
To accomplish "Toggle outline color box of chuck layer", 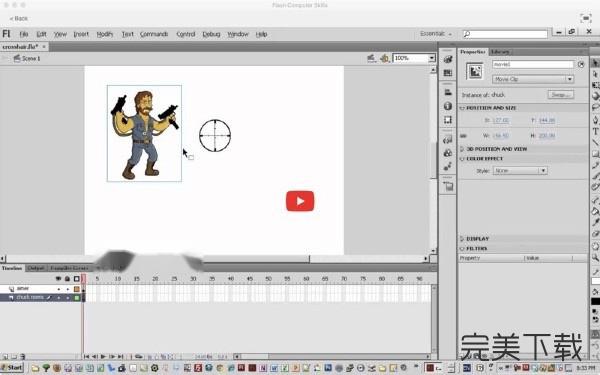I will click(x=77, y=298).
